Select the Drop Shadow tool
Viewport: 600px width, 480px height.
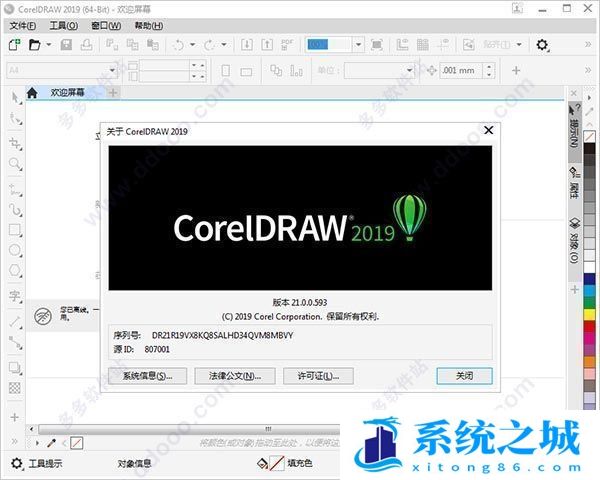coord(15,368)
